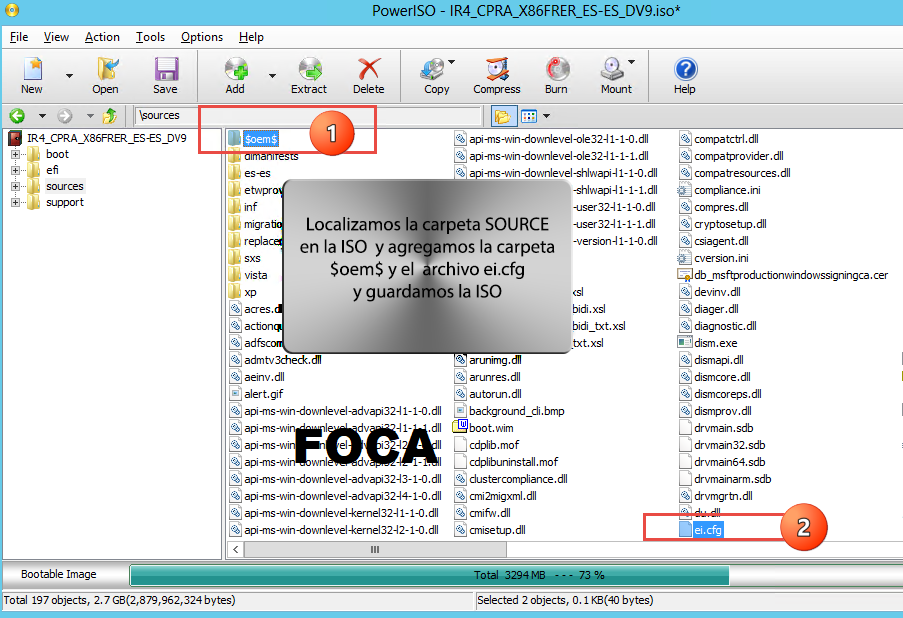
Task: Expand the support folder in tree
Action: [x=16, y=203]
